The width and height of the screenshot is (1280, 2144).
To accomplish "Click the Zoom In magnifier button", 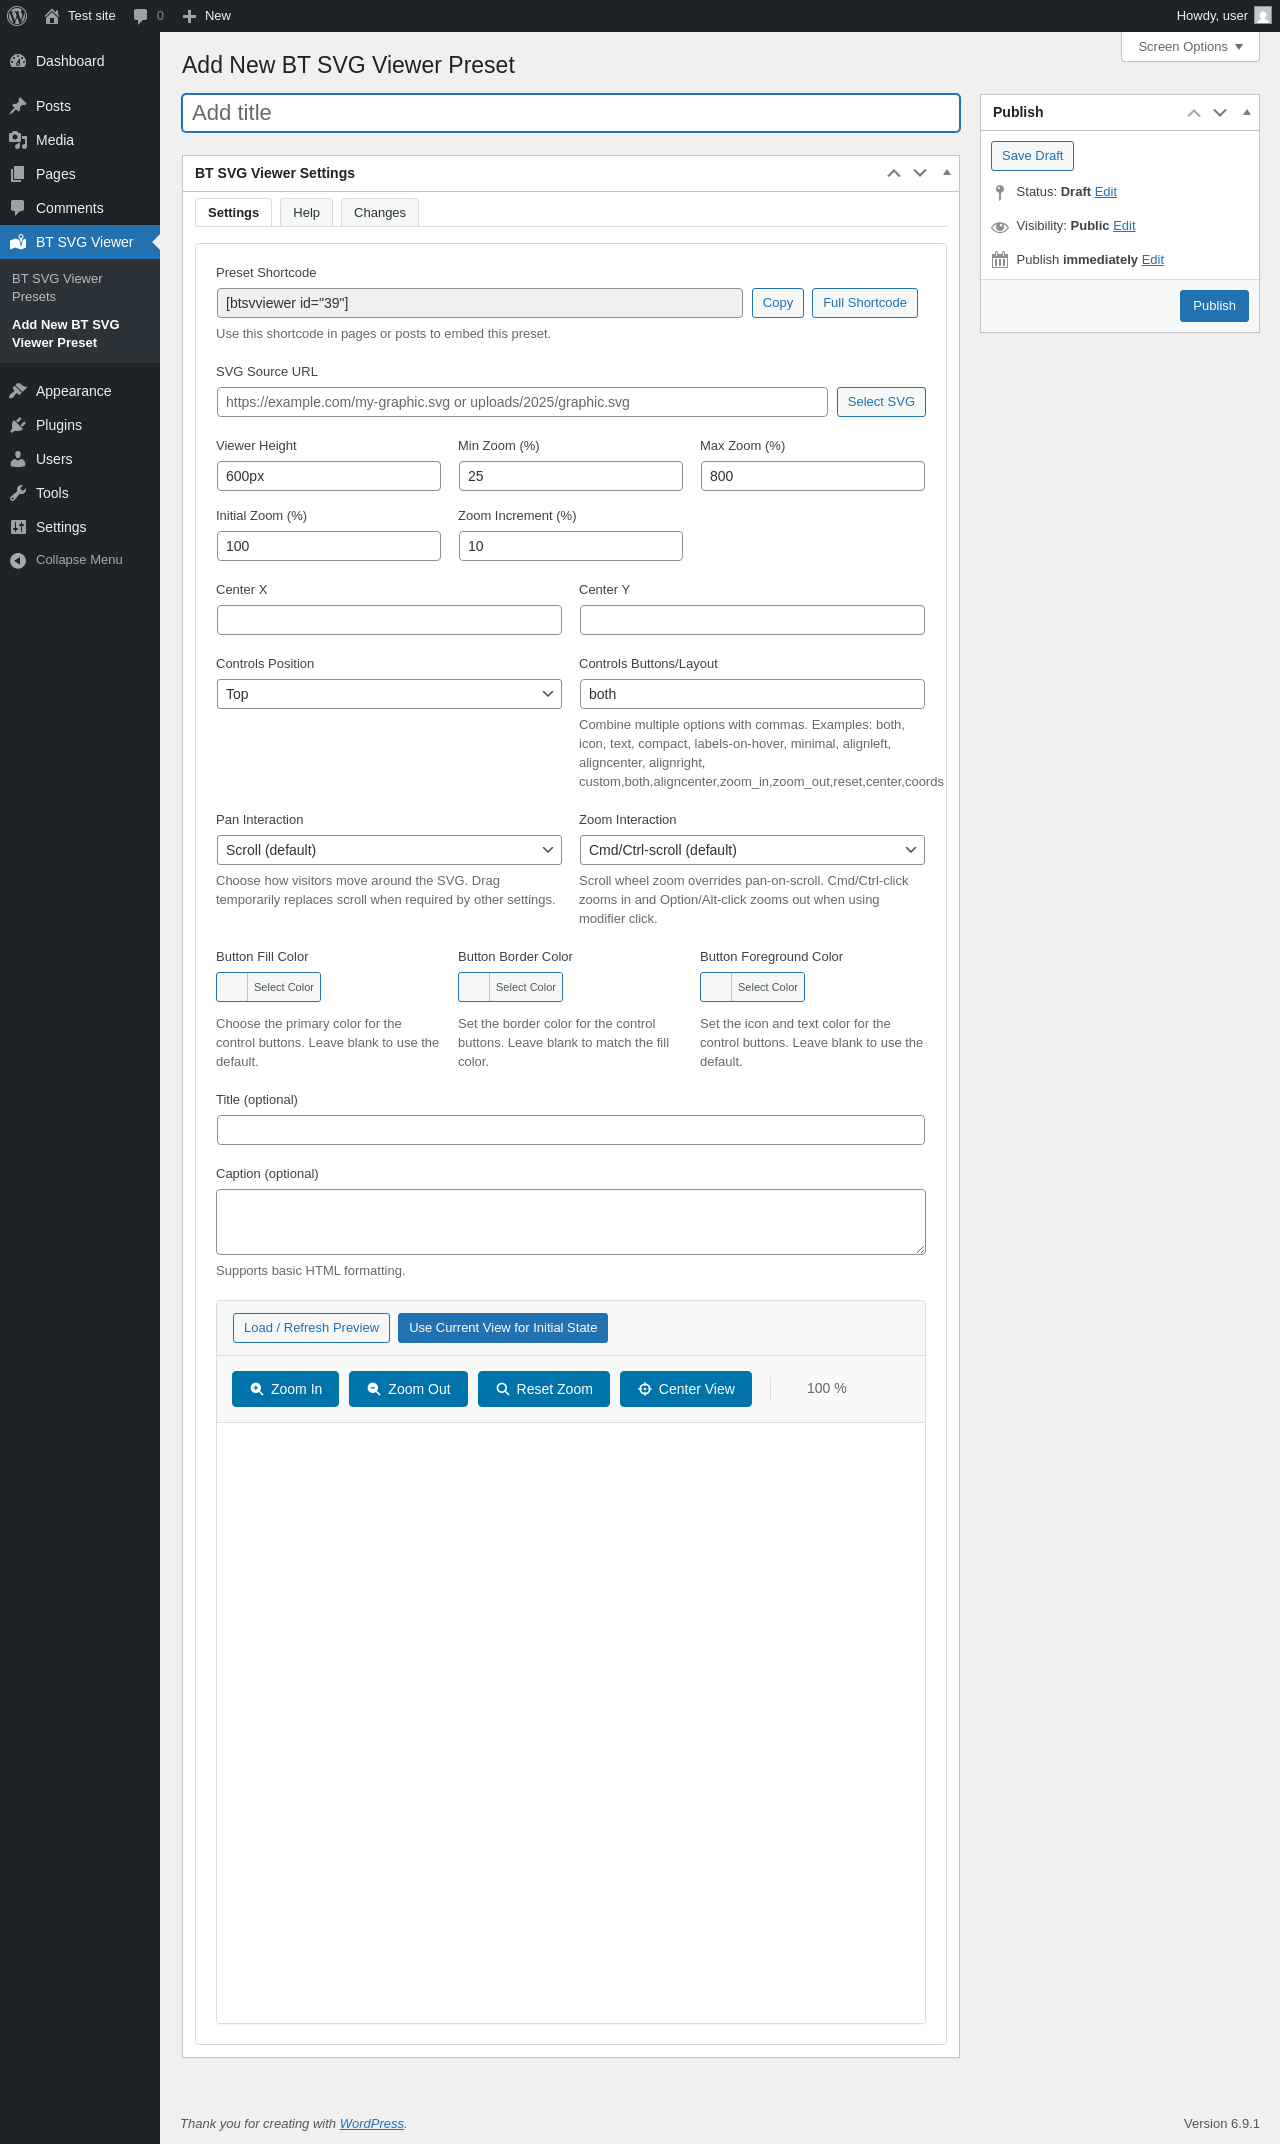I will pos(285,1389).
